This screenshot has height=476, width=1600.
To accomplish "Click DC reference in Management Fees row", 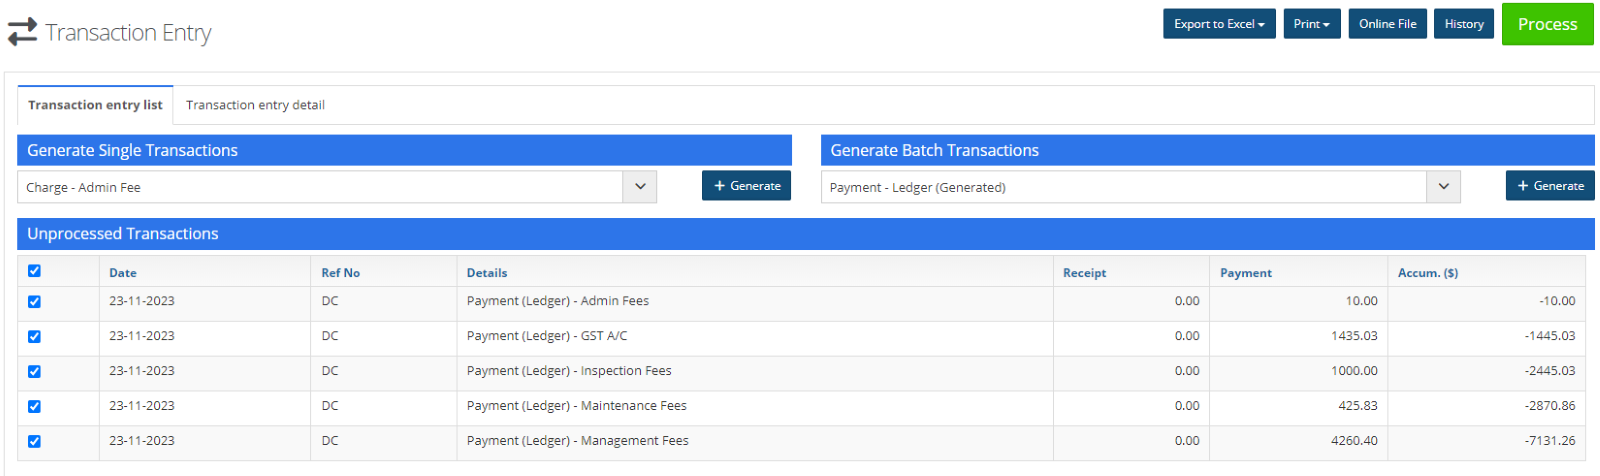I will pos(330,441).
